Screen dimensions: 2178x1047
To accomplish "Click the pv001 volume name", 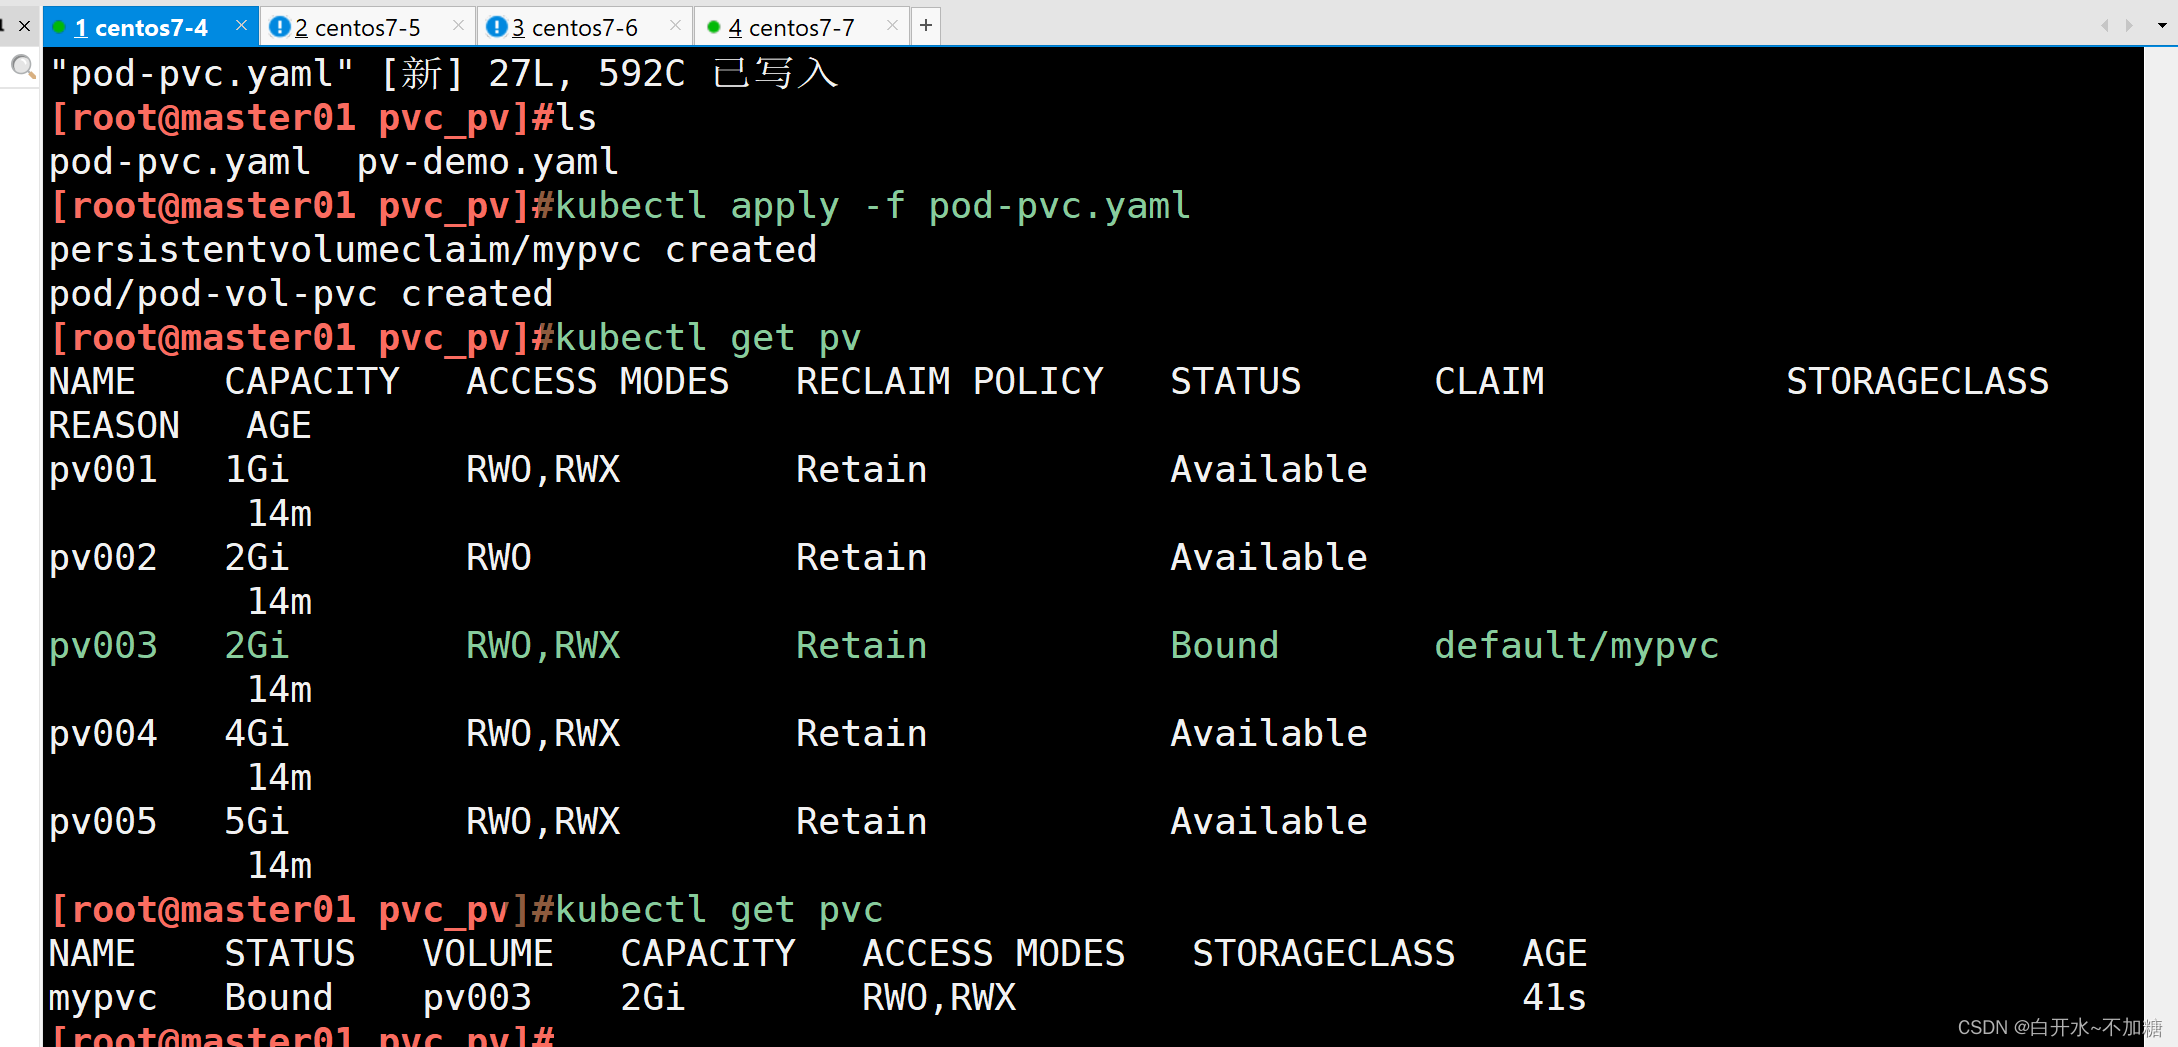I will click(x=103, y=470).
